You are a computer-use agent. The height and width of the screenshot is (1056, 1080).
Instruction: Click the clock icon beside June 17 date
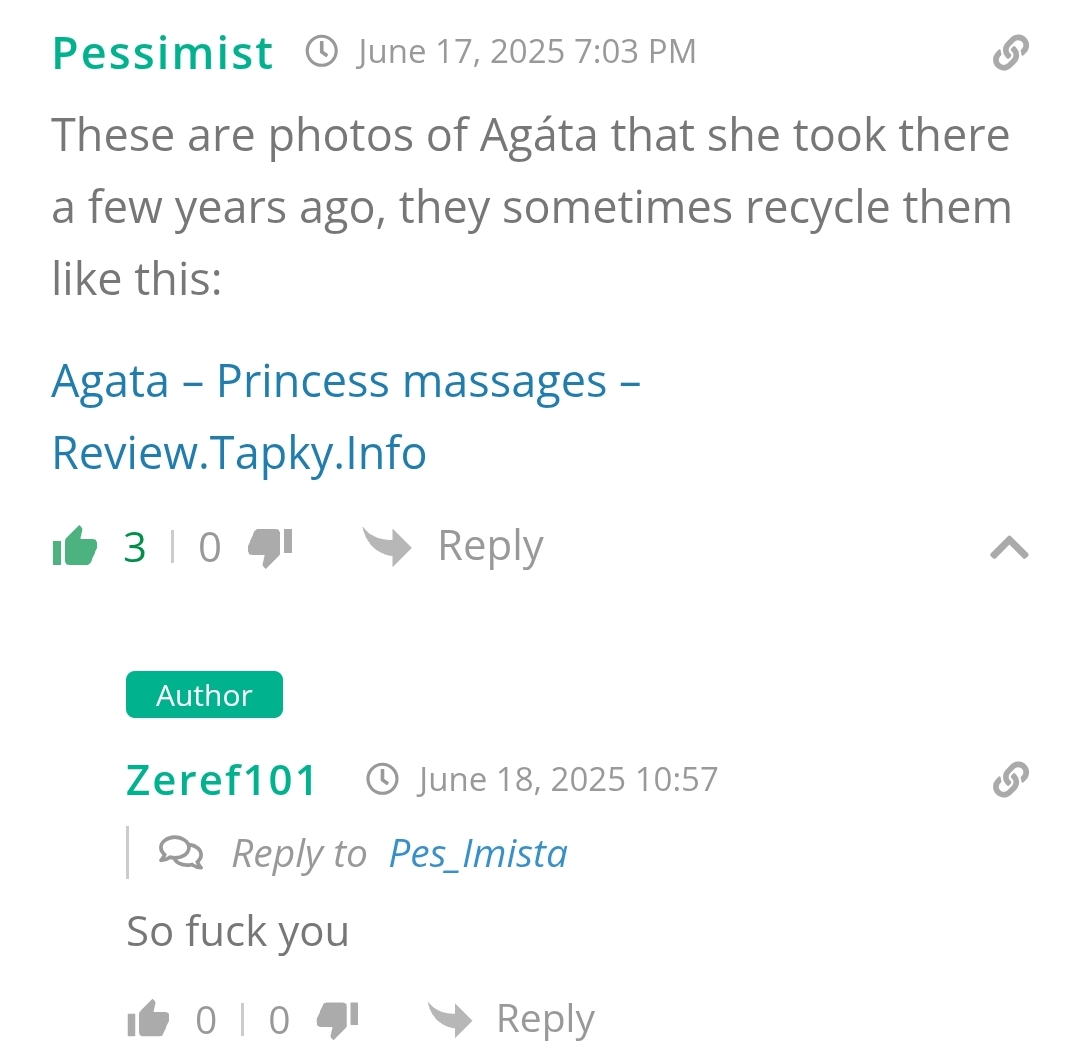(321, 52)
